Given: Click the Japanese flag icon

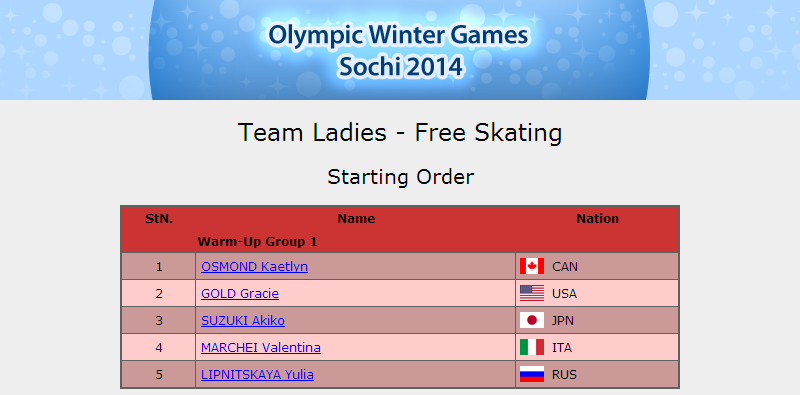Looking at the screenshot, I should [x=532, y=320].
